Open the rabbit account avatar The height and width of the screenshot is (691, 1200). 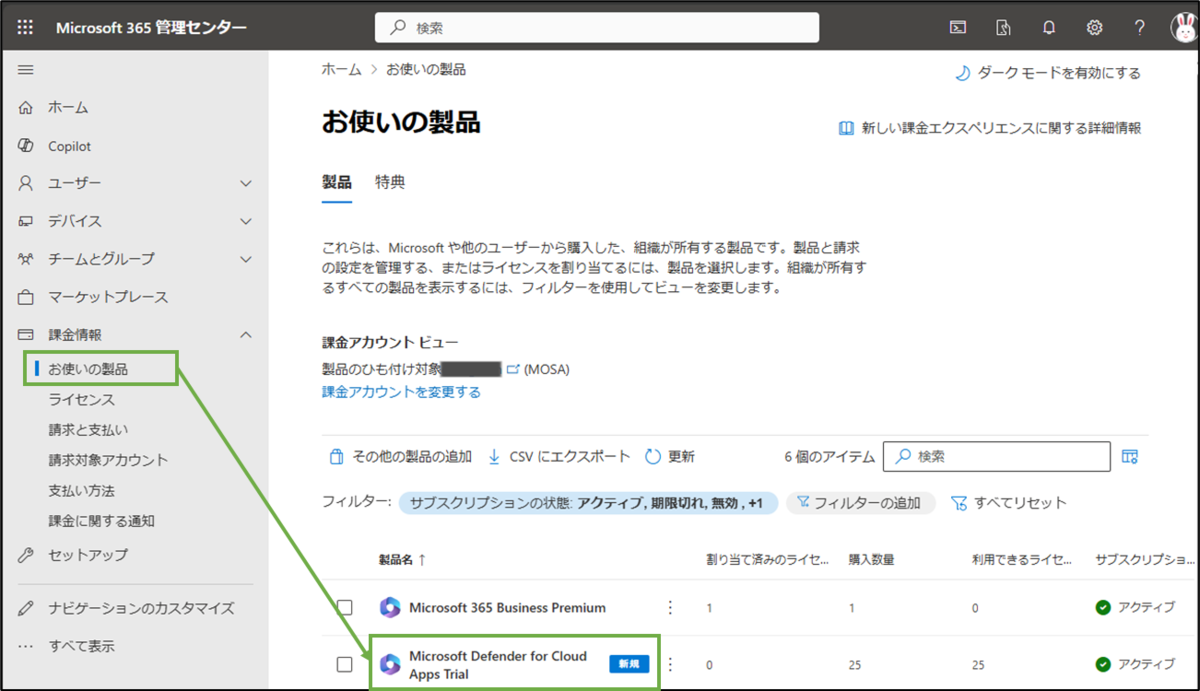pos(1184,28)
